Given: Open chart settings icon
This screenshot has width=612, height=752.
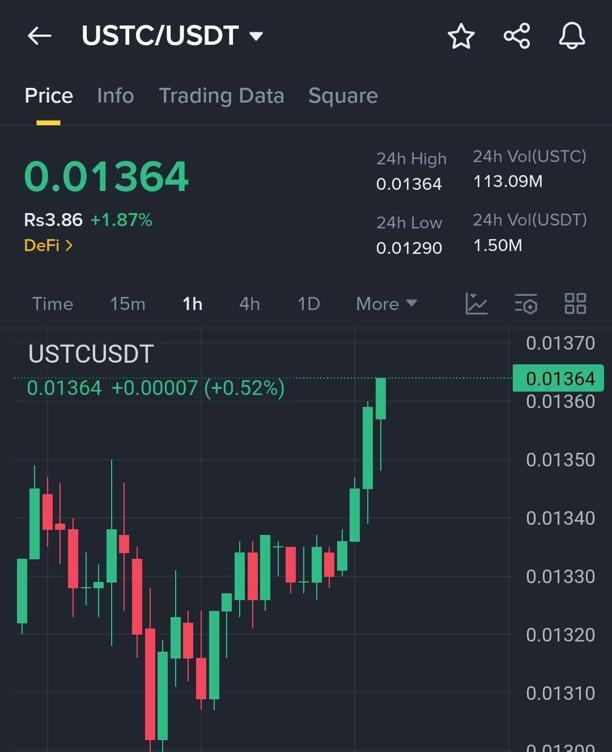Looking at the screenshot, I should [x=526, y=304].
